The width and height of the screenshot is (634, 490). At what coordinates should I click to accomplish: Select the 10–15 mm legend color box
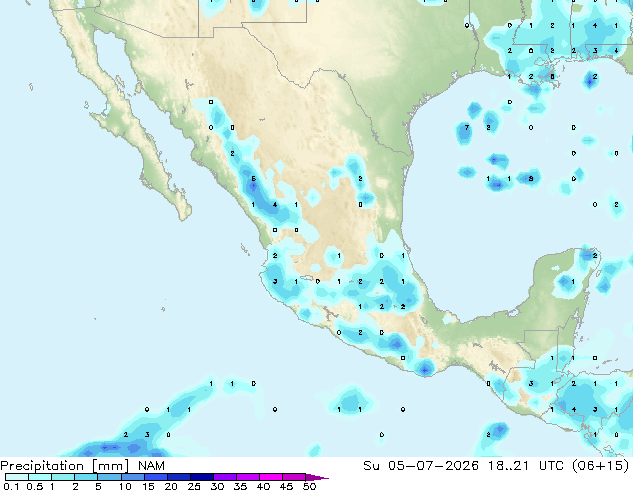click(132, 477)
